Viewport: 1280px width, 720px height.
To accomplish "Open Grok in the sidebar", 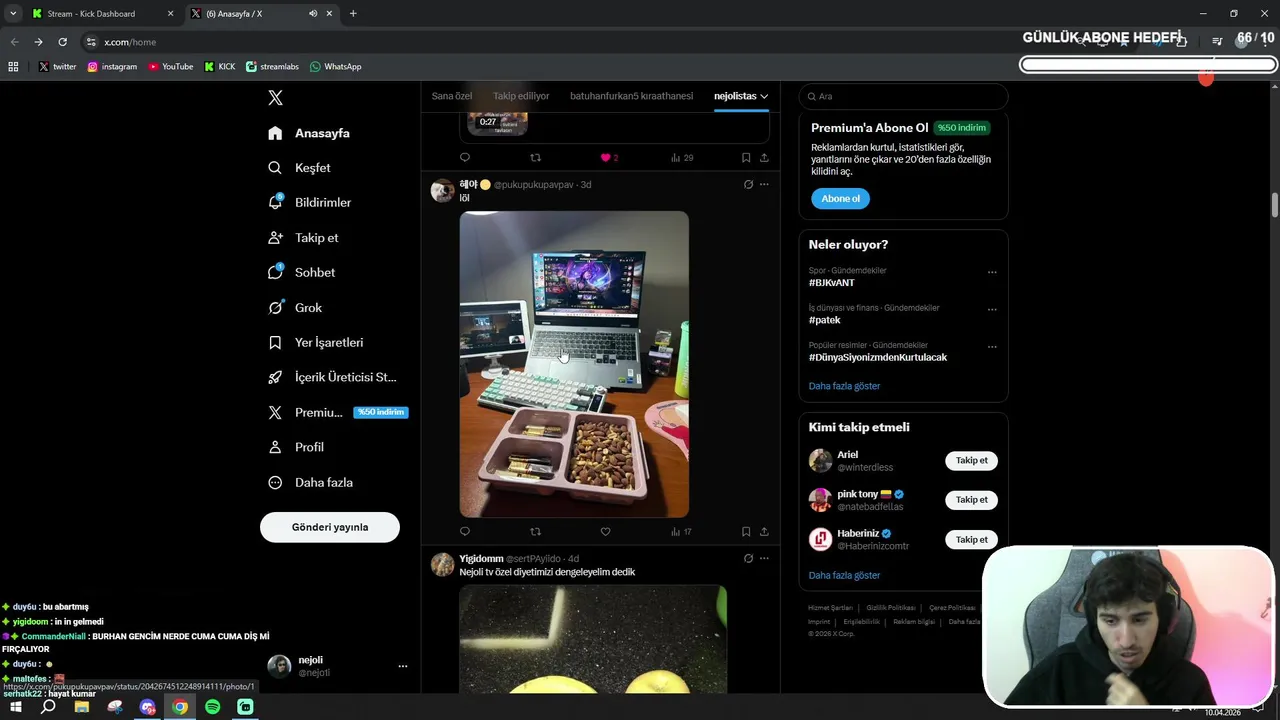I will point(295,308).
